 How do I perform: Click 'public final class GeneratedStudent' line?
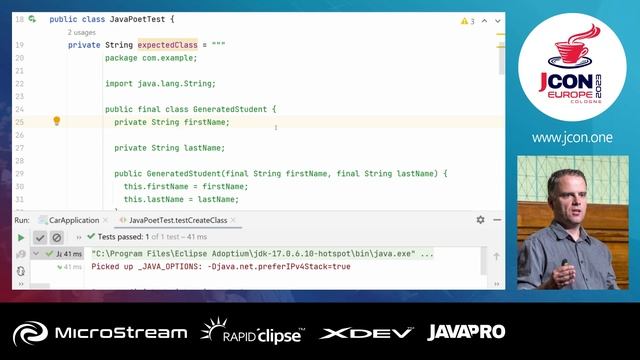191,109
